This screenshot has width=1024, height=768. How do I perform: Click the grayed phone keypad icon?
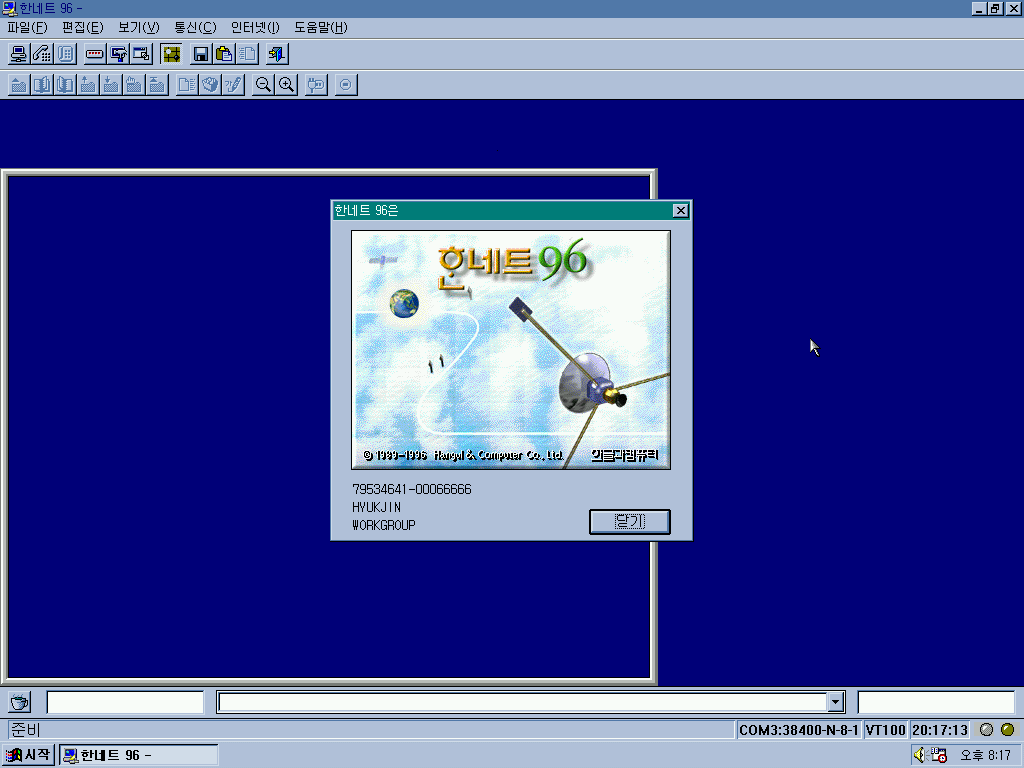pyautogui.click(x=65, y=54)
